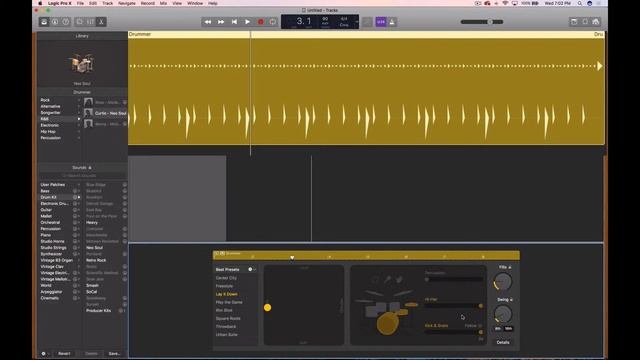Open Spotlight search in the menu bar
The width and height of the screenshot is (640, 360).
point(580,3)
